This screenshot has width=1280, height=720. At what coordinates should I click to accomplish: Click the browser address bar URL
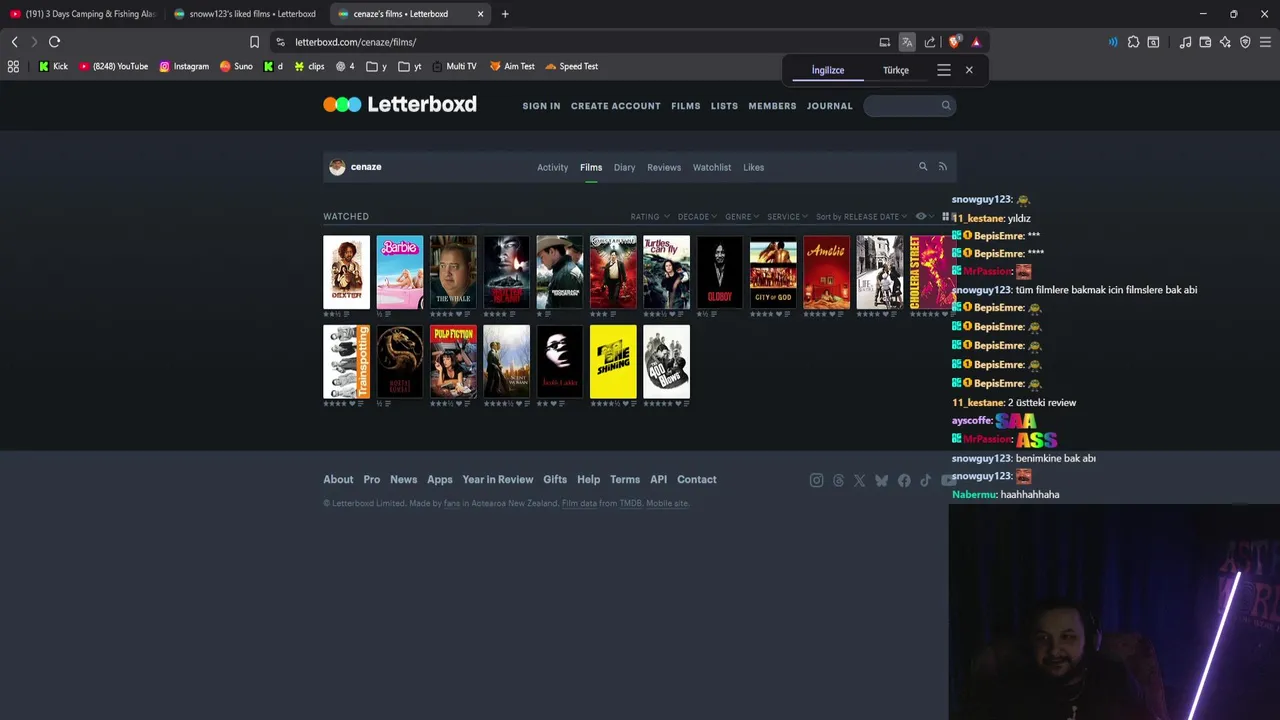[x=355, y=42]
